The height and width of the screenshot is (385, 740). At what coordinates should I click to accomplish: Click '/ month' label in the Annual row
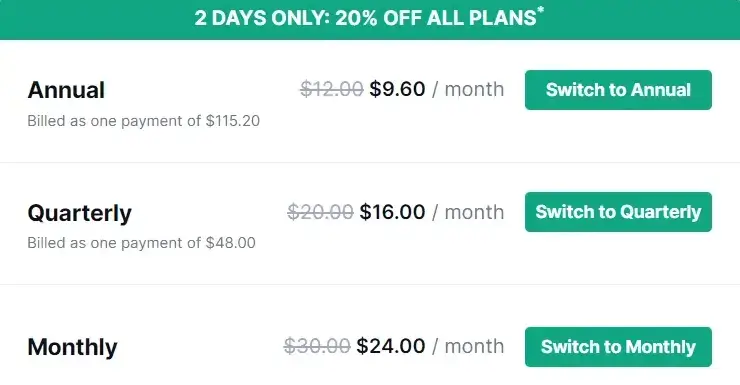(468, 89)
